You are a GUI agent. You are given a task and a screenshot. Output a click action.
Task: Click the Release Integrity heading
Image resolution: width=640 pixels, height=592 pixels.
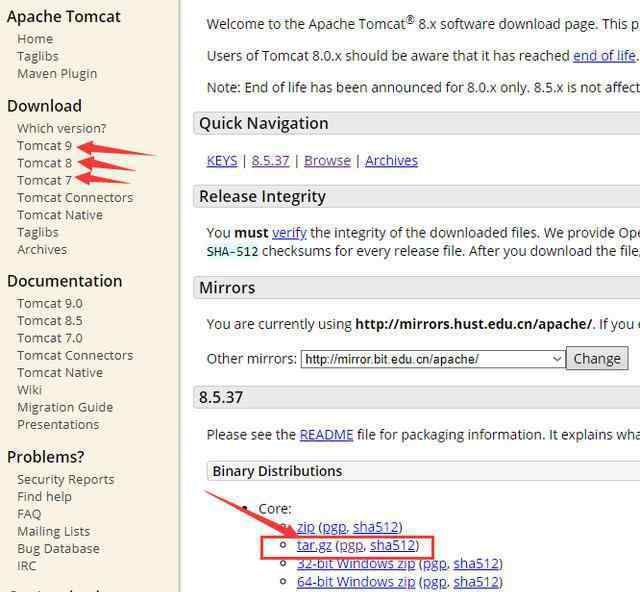point(262,196)
